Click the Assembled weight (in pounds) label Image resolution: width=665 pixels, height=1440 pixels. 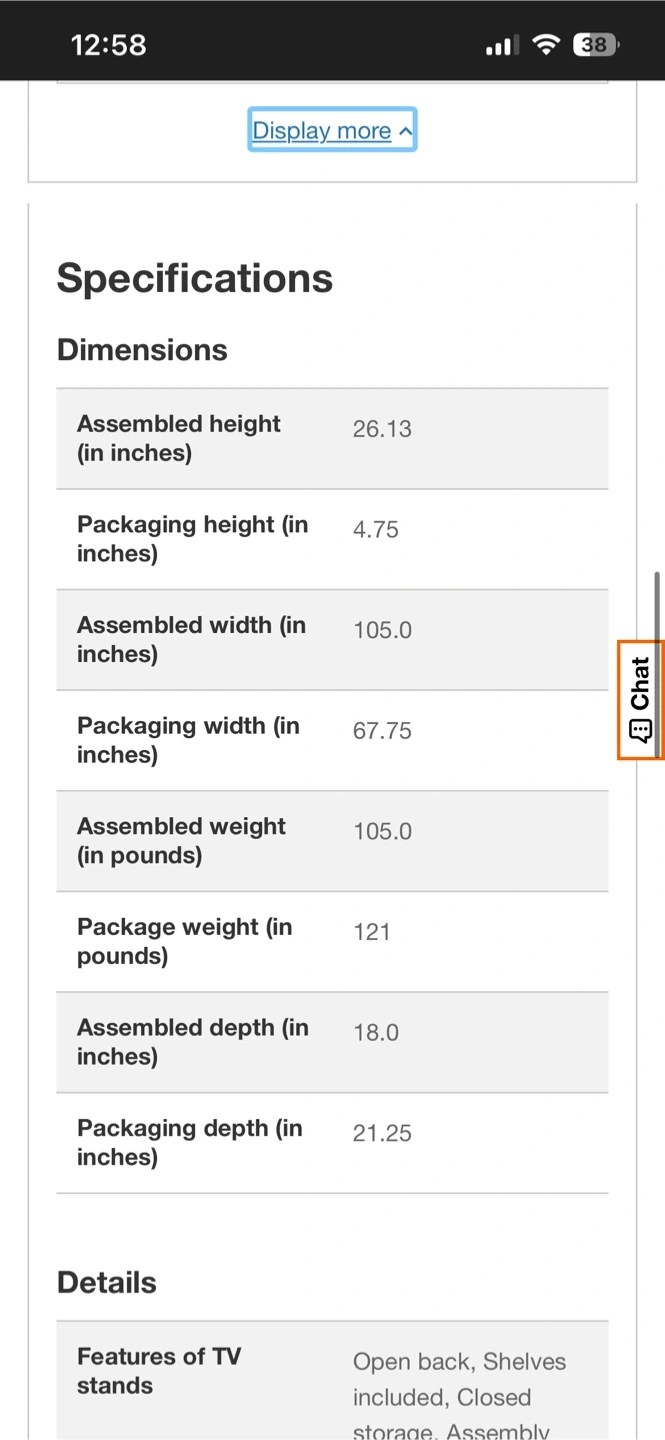tap(181, 841)
